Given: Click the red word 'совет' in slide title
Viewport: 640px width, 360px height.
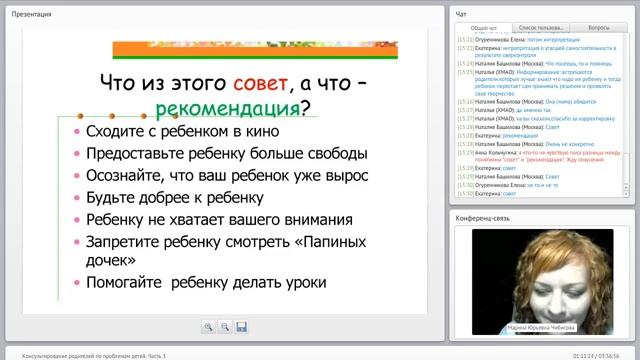Looking at the screenshot, I should (x=260, y=83).
